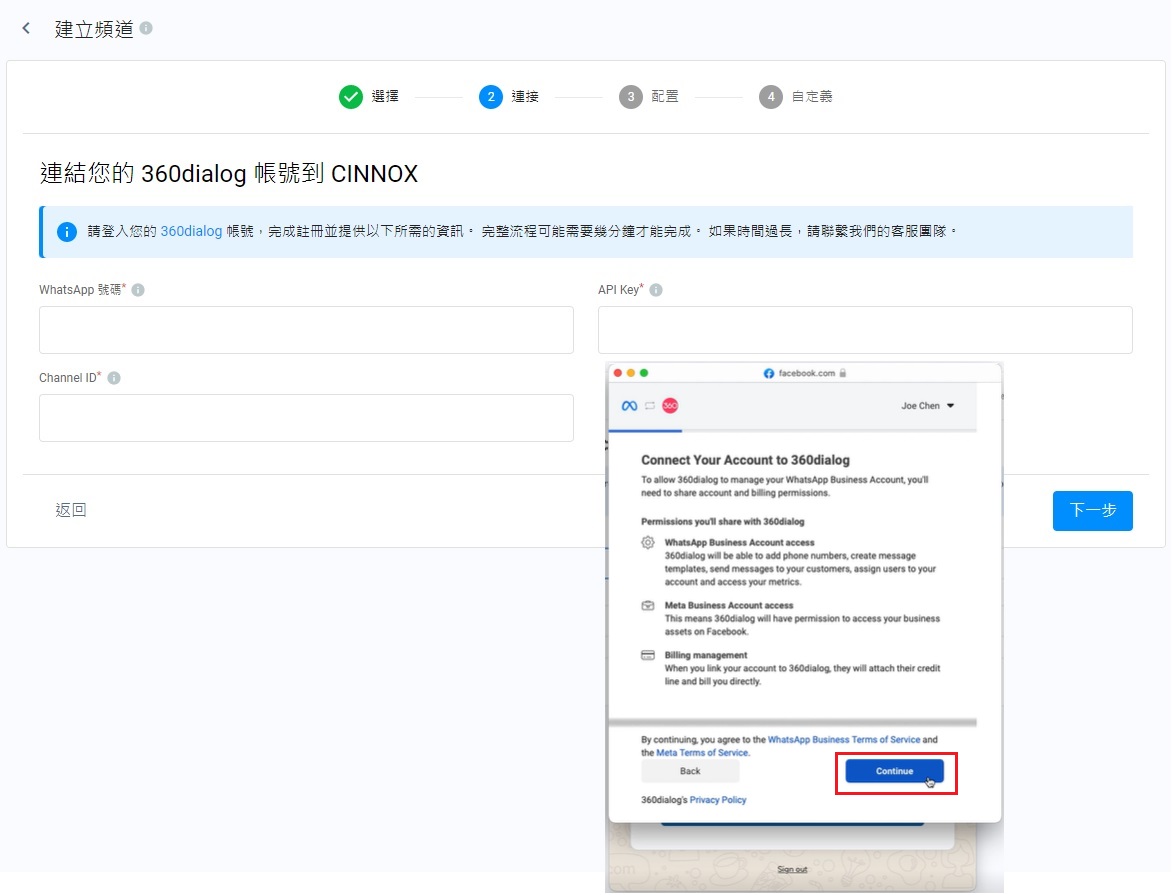Open the Joe Chen account dropdown
The width and height of the screenshot is (1175, 895).
[928, 406]
